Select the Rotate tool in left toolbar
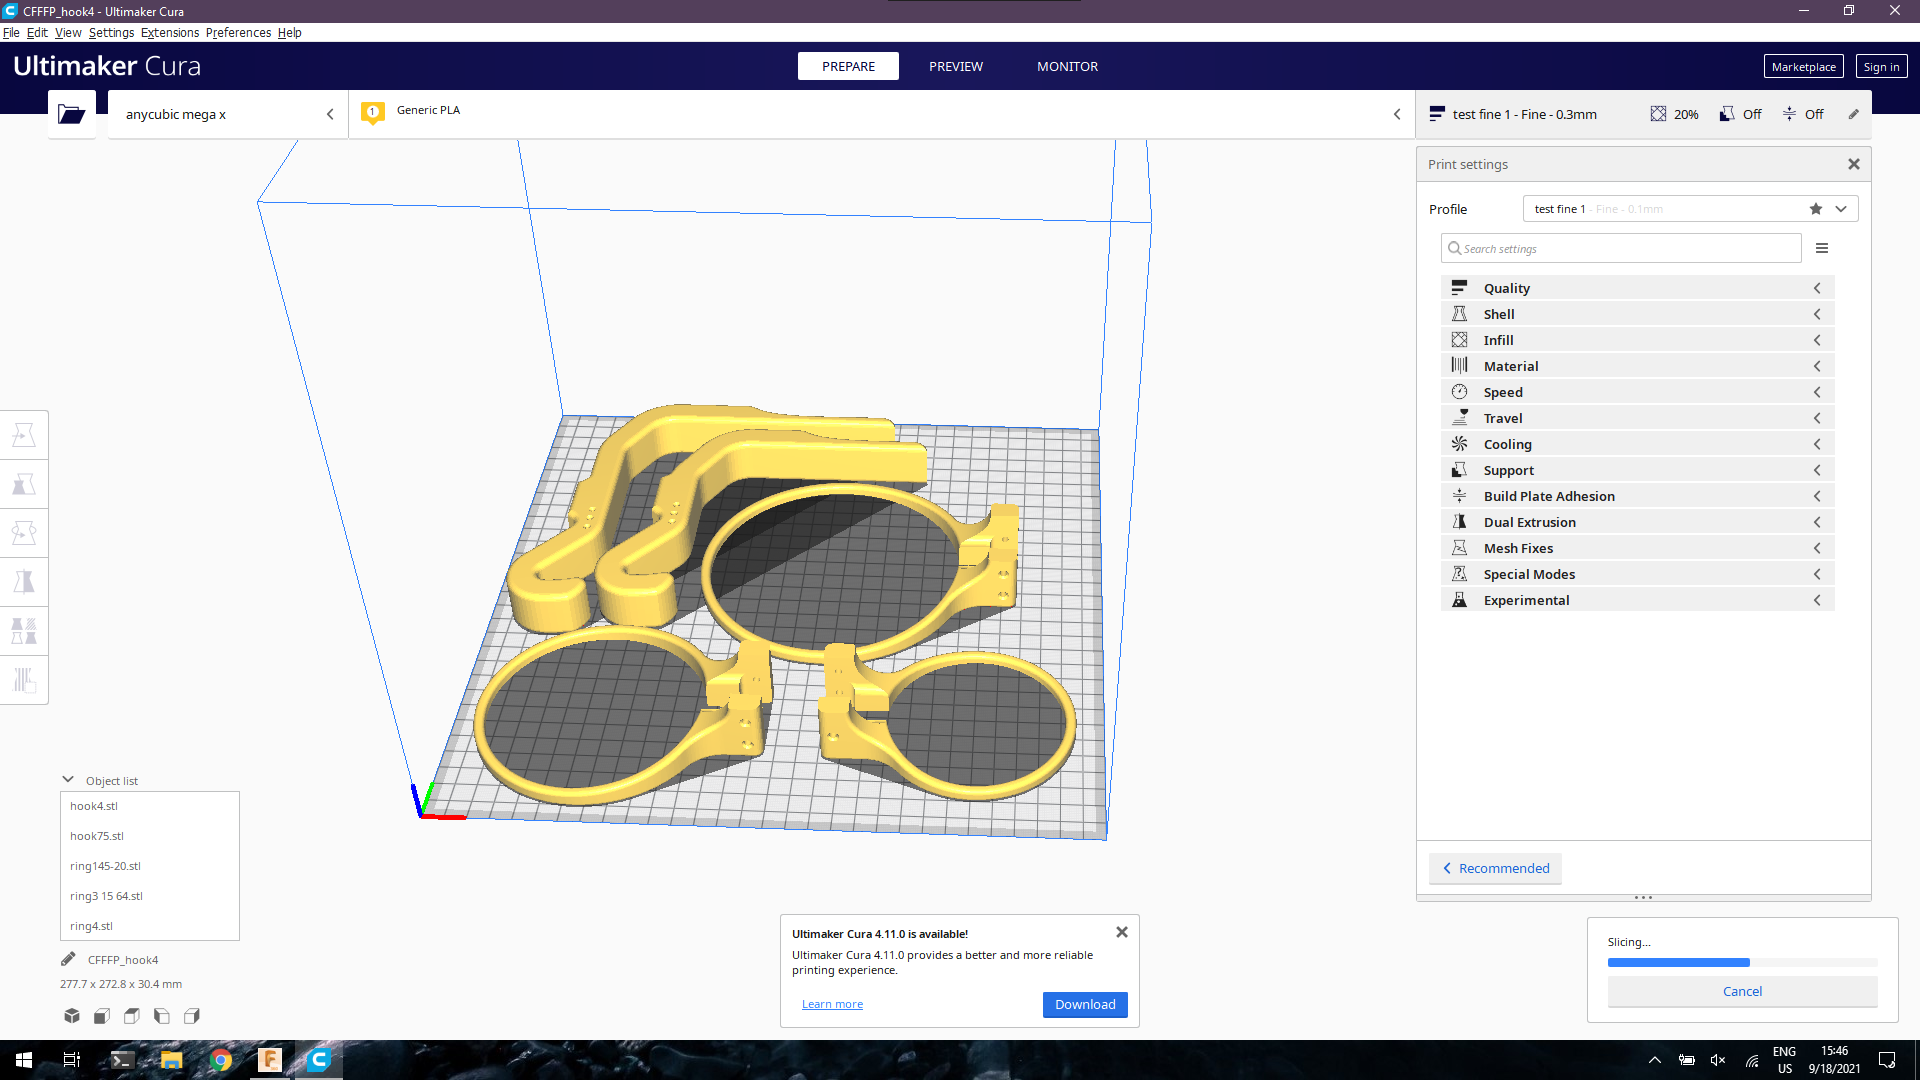This screenshot has width=1920, height=1080. (x=24, y=533)
